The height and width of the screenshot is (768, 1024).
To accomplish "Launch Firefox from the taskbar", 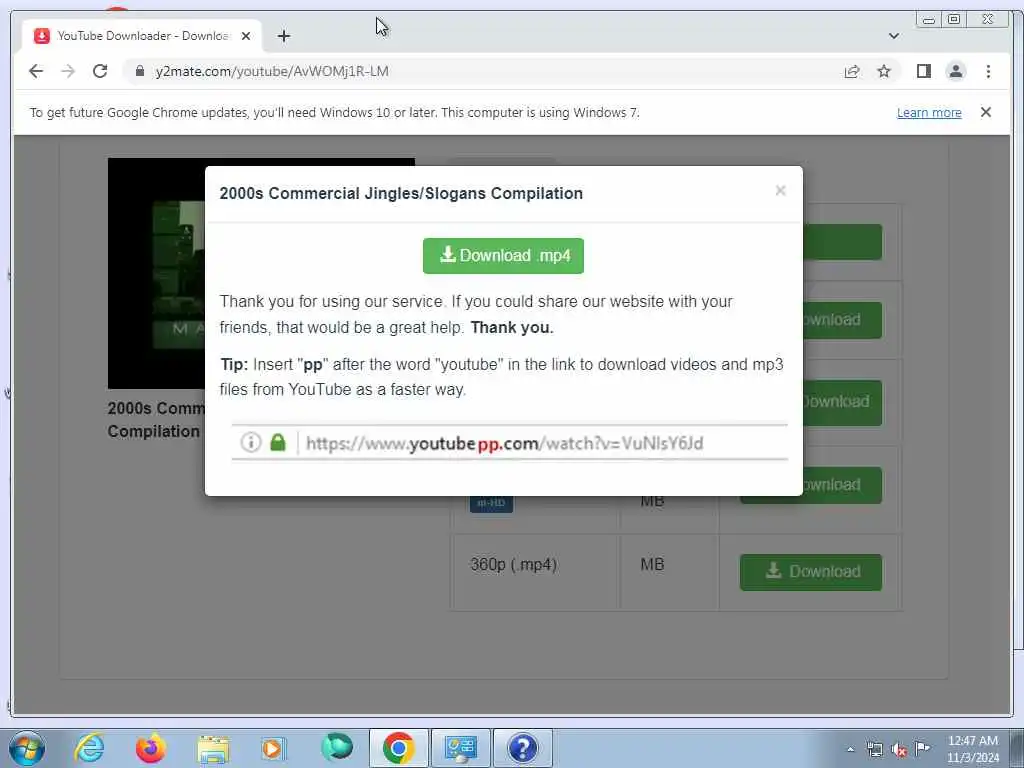I will 150,748.
